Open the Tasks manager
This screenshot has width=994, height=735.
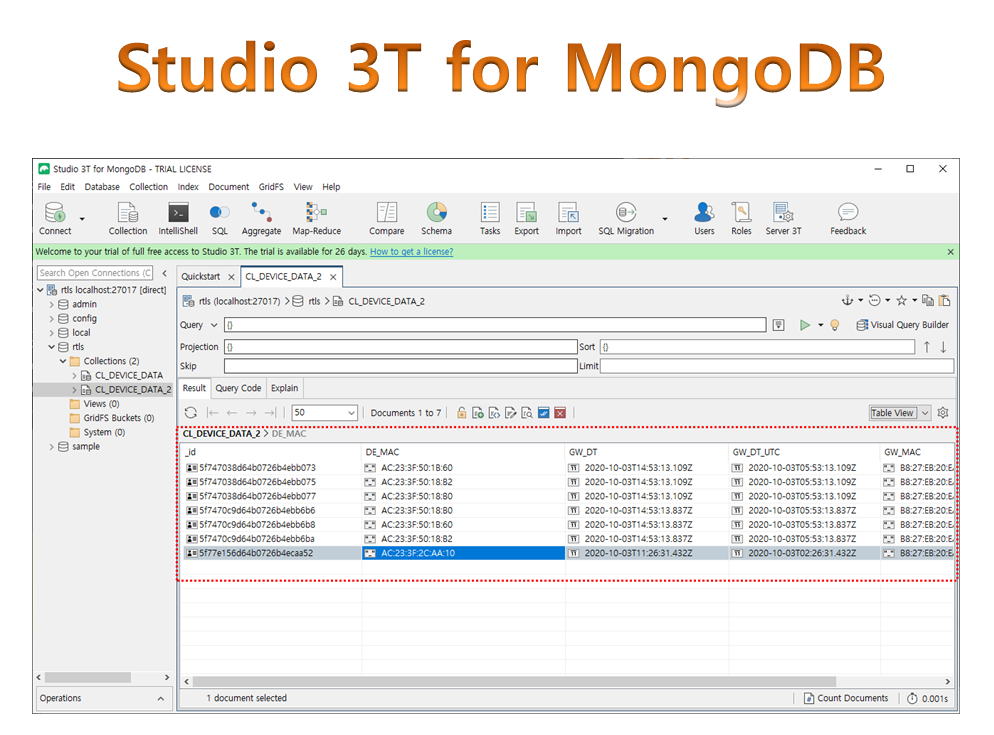490,218
